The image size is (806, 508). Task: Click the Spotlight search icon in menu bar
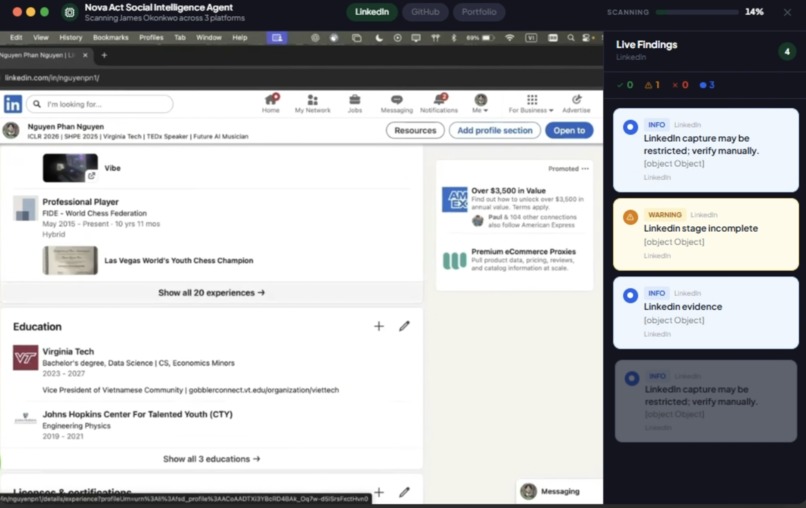click(571, 38)
